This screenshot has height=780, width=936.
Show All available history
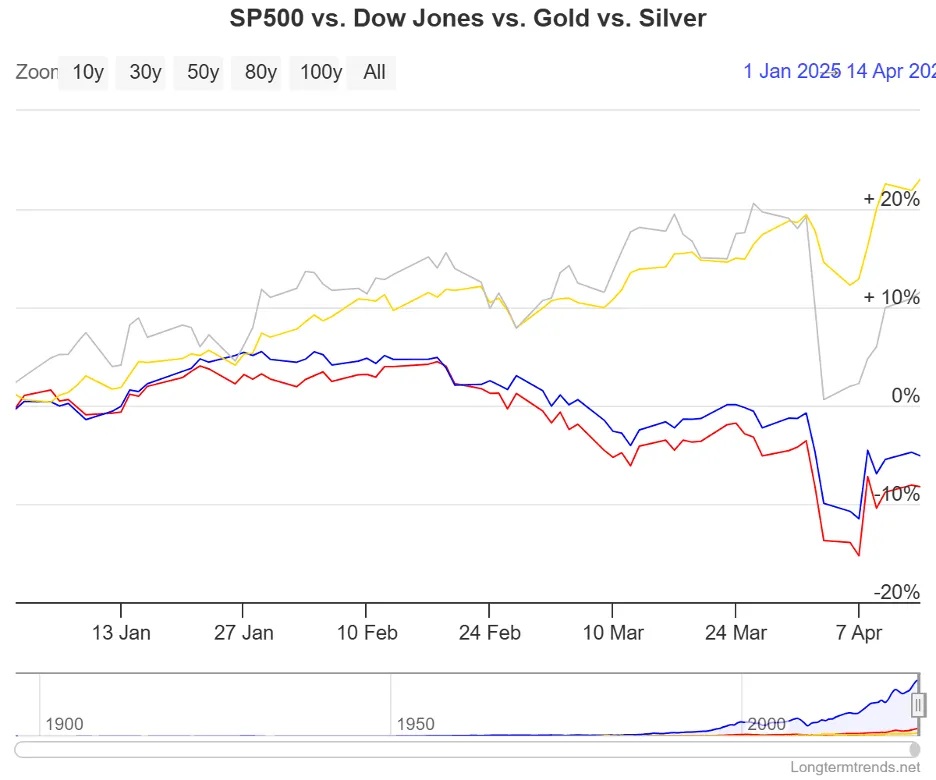point(374,73)
